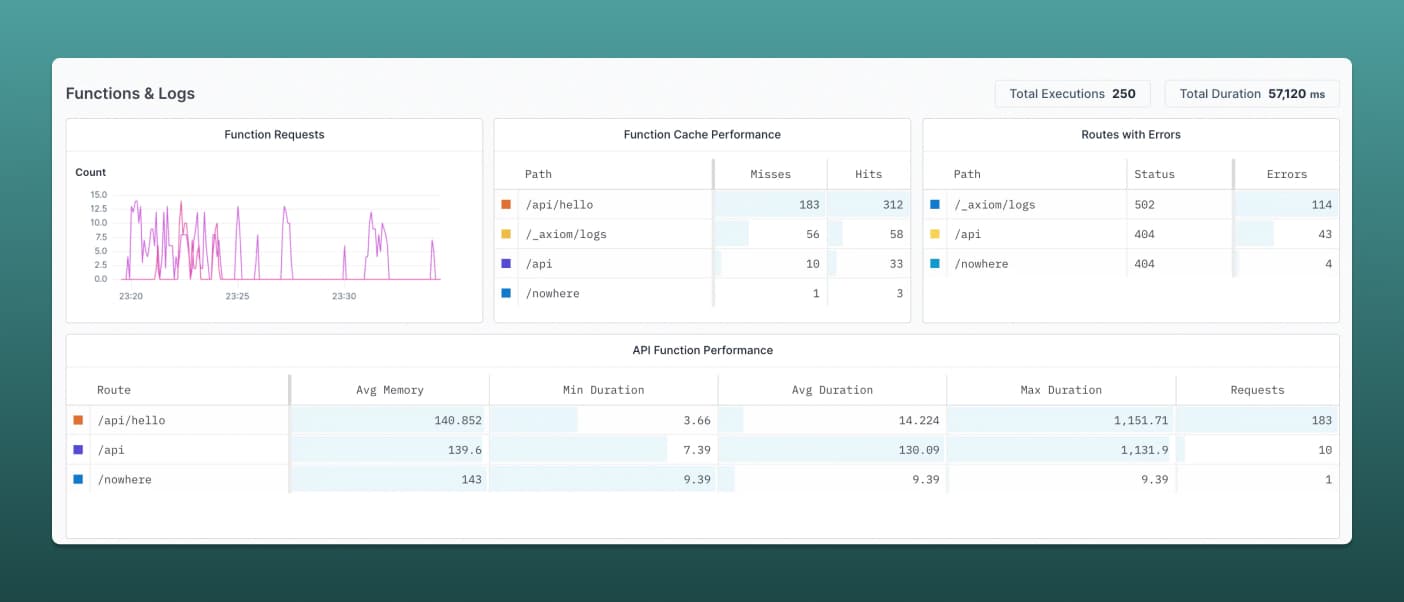The height and width of the screenshot is (602, 1404).
Task: Click the 23:20 time label on chart
Action: pyautogui.click(x=130, y=296)
